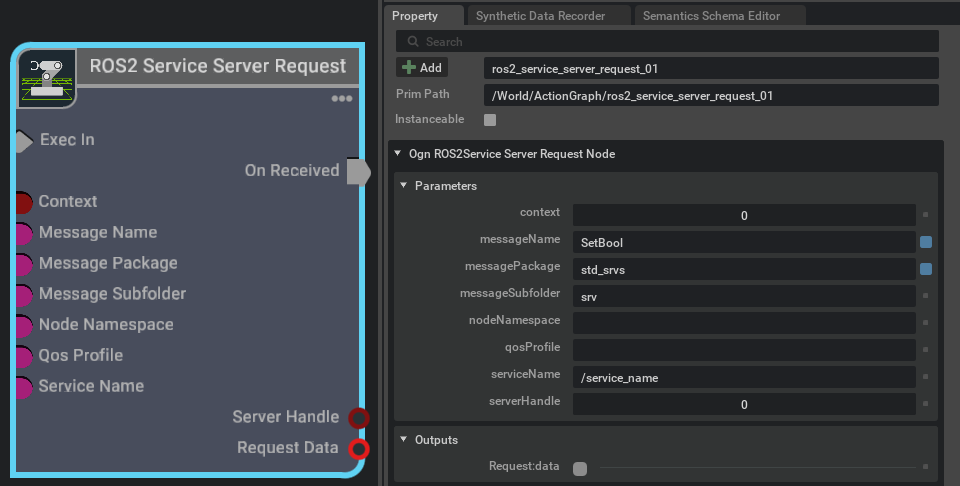Viewport: 960px width, 486px height.
Task: Click the serviceName input field
Action: (744, 378)
